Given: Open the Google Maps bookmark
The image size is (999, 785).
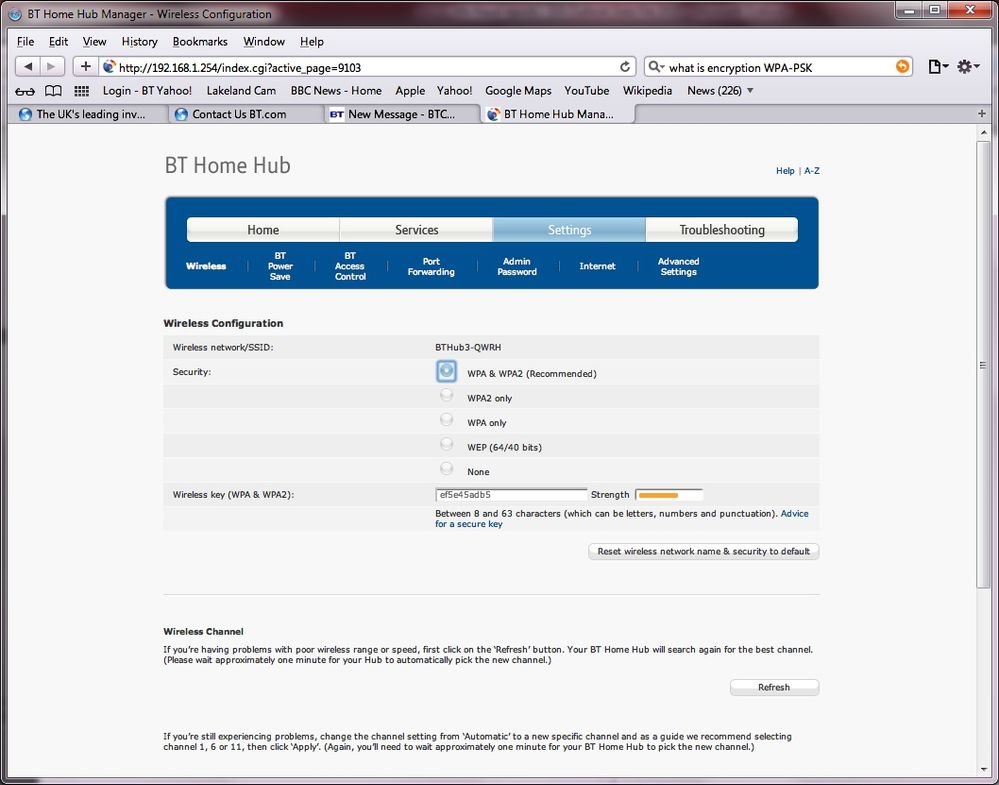Looking at the screenshot, I should 518,90.
